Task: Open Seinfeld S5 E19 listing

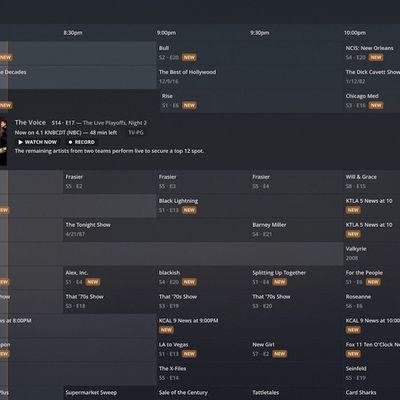Action: [372, 374]
